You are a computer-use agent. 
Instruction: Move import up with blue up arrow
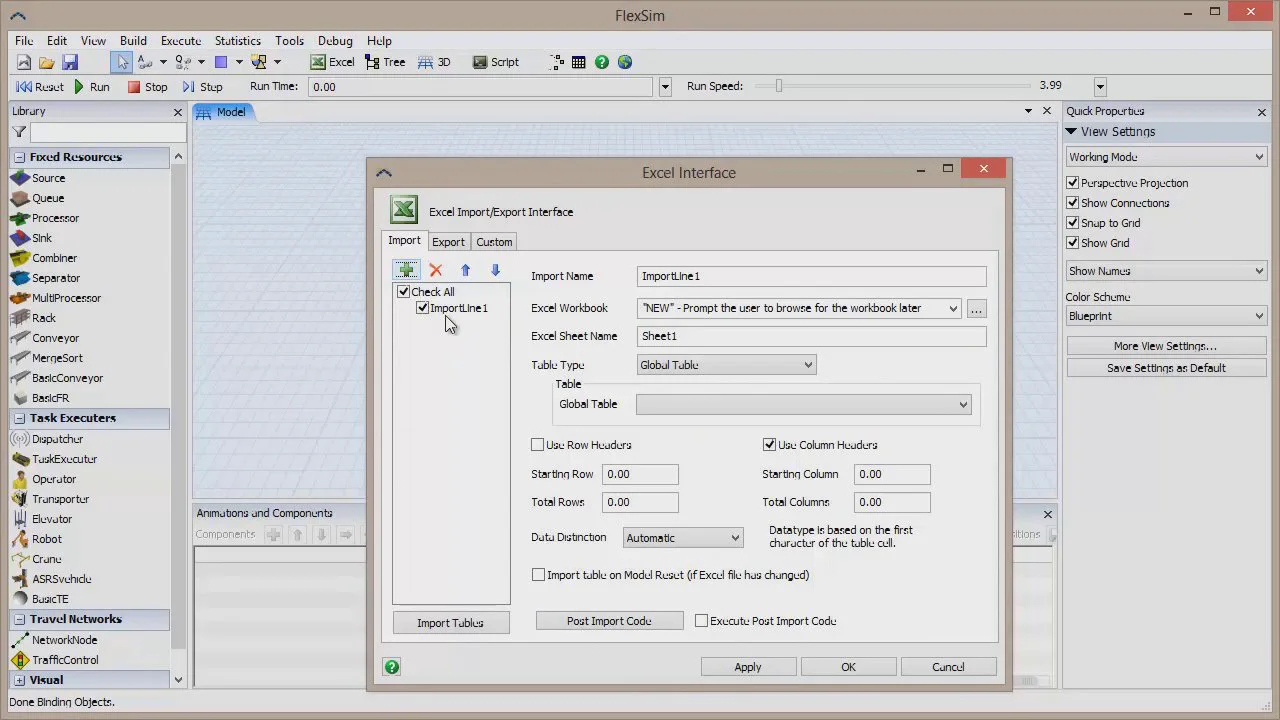point(465,270)
